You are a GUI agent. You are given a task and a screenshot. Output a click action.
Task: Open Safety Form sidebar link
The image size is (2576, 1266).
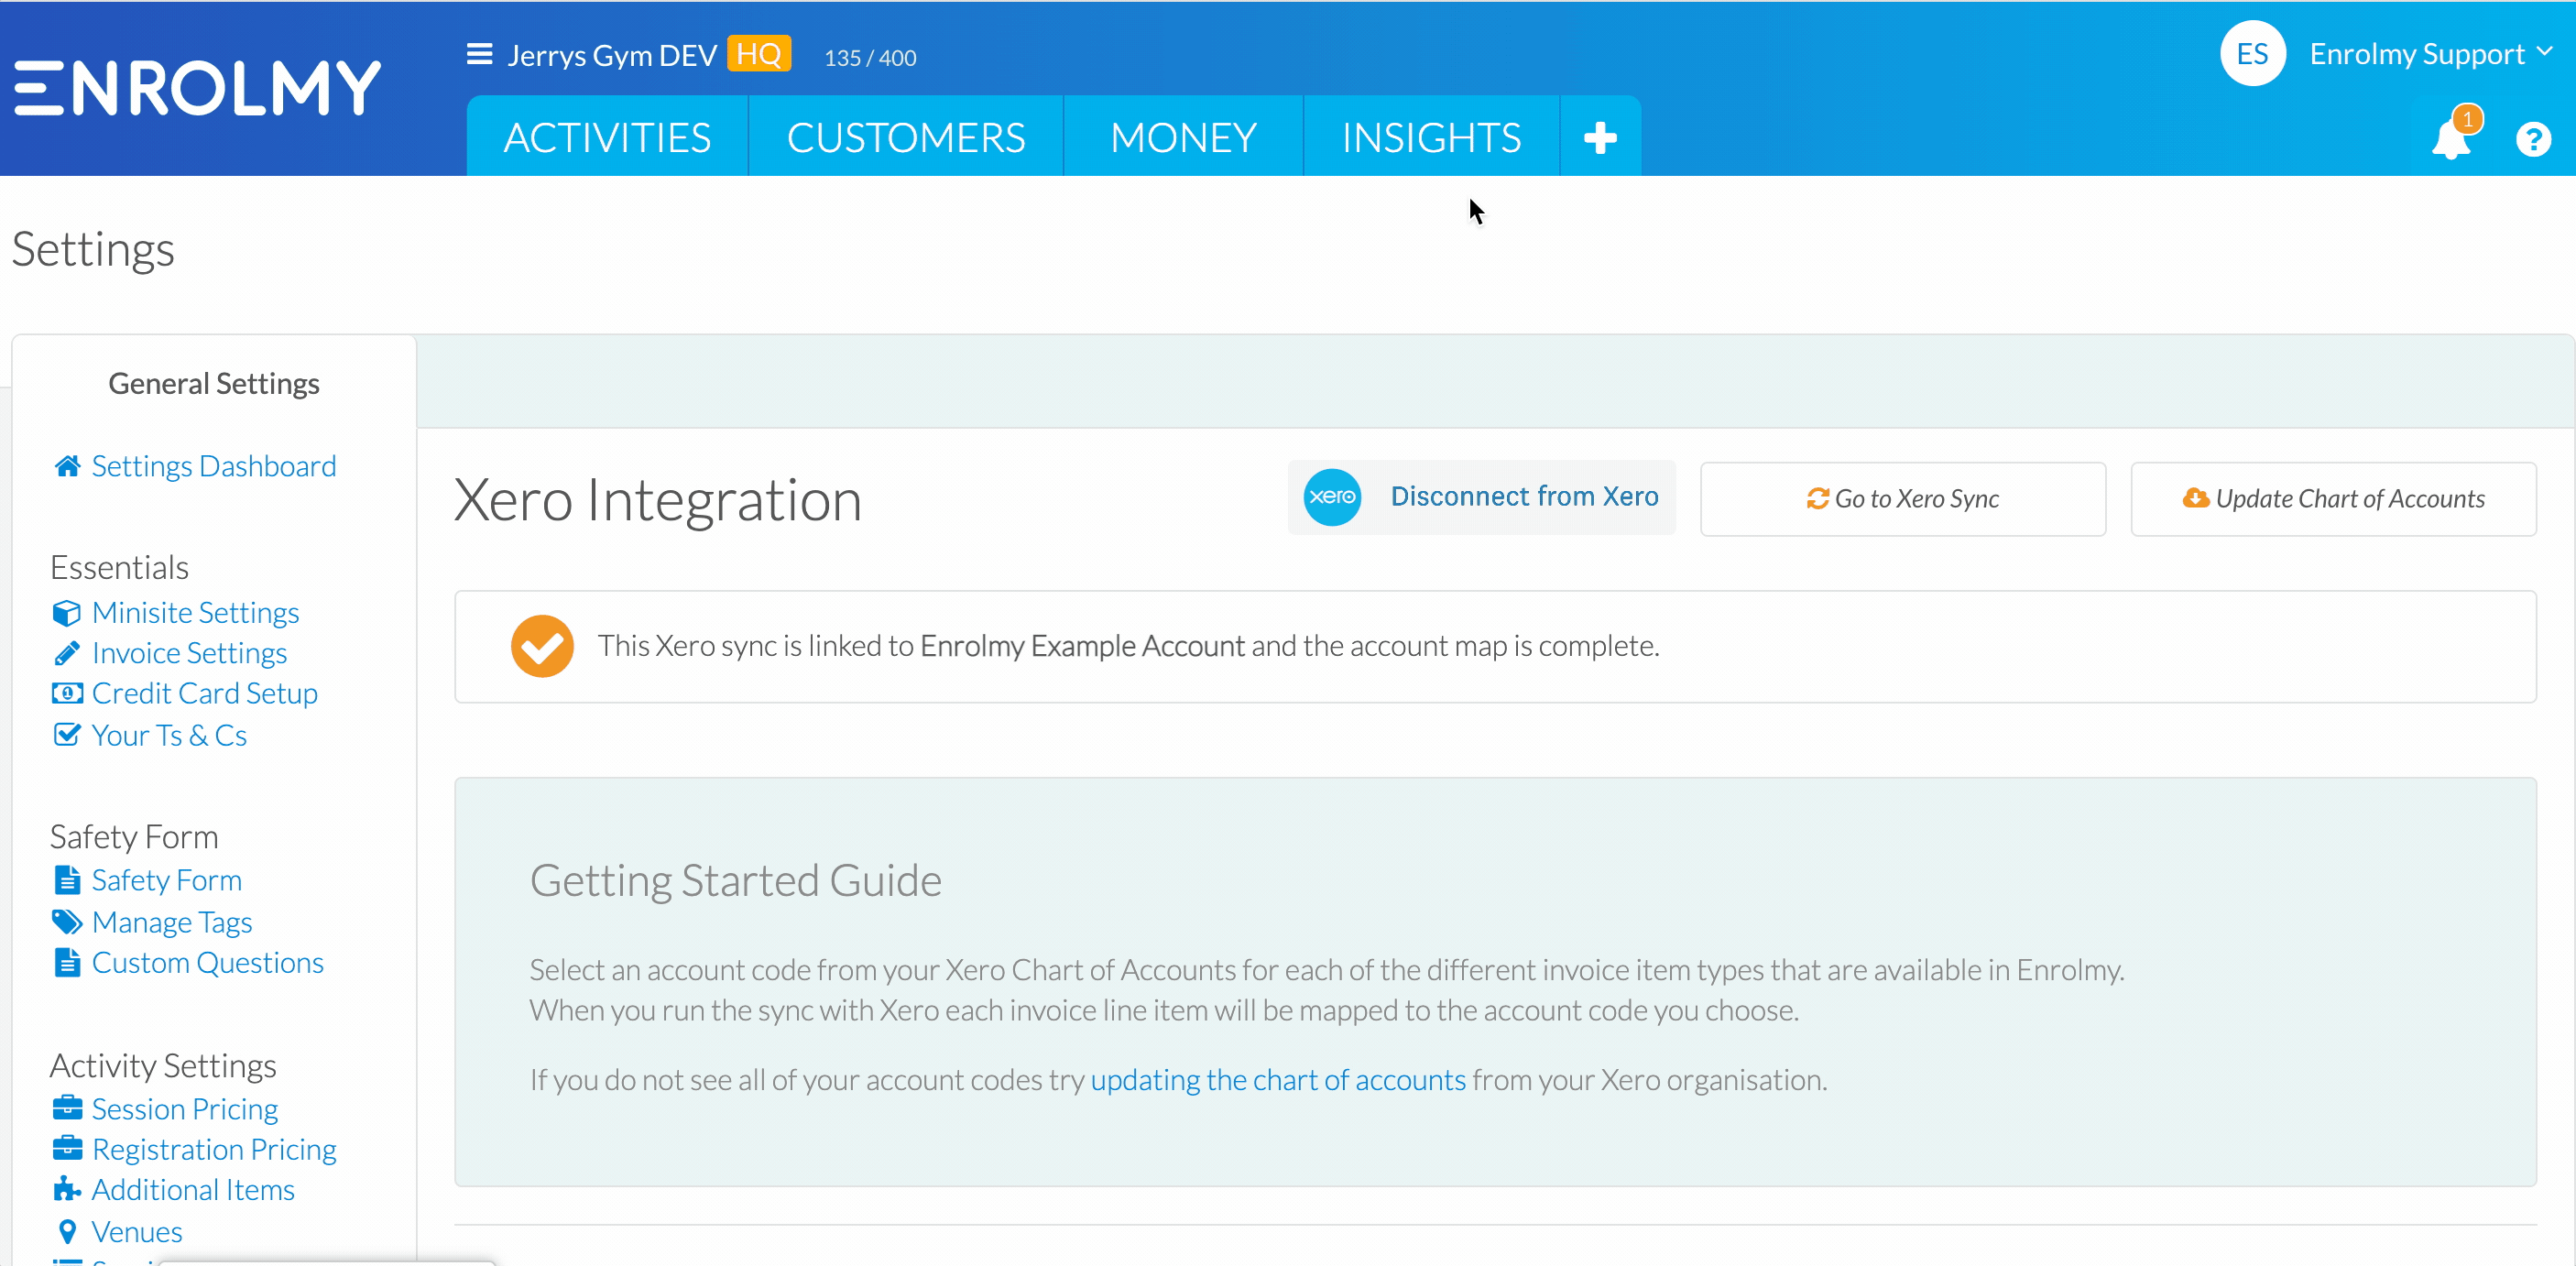click(166, 880)
